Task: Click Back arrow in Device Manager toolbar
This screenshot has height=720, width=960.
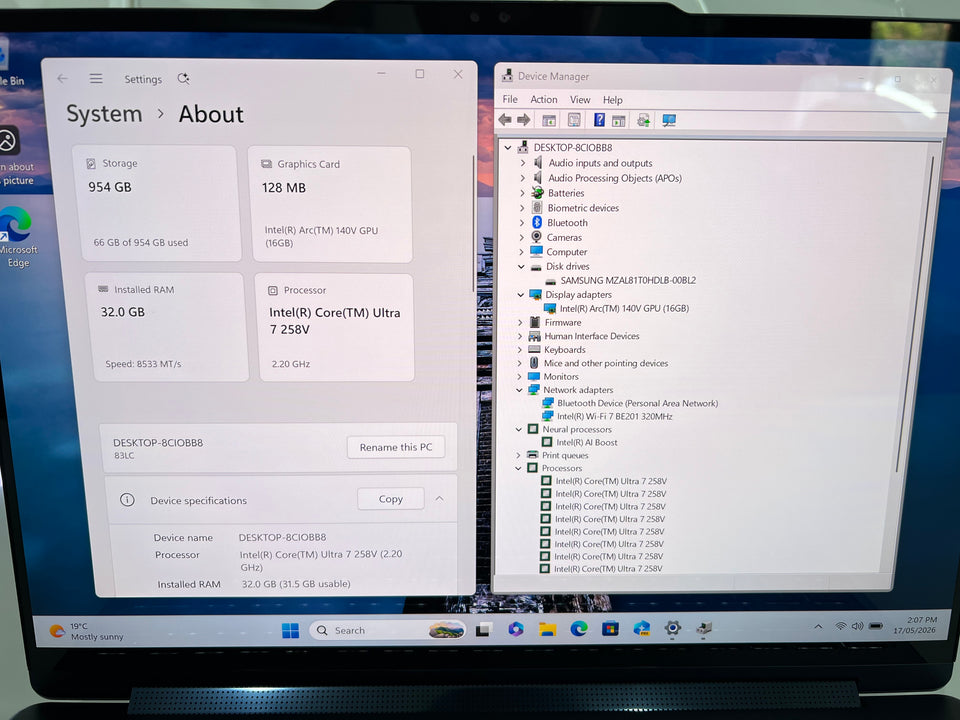Action: tap(505, 120)
